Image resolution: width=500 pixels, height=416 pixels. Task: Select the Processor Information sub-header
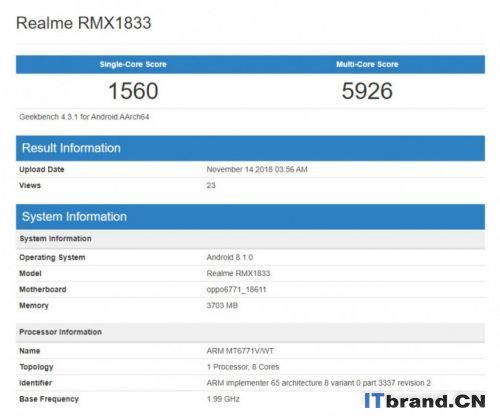[x=250, y=332]
